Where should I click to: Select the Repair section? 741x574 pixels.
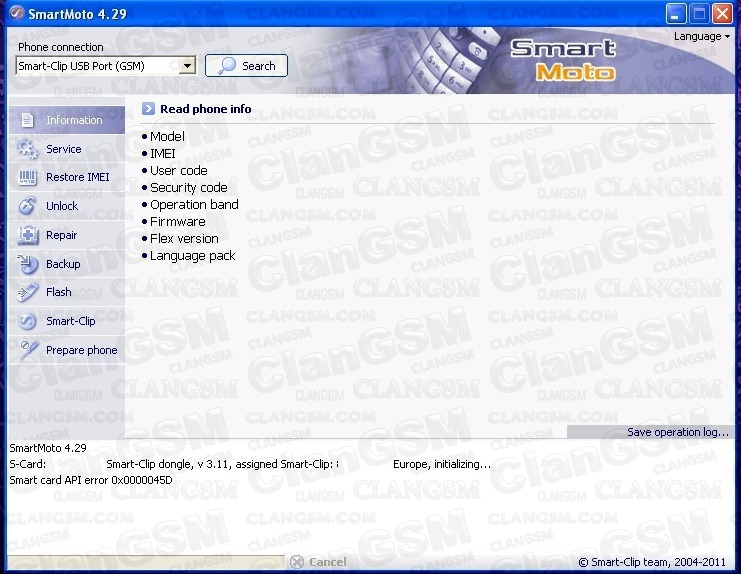[x=67, y=235]
